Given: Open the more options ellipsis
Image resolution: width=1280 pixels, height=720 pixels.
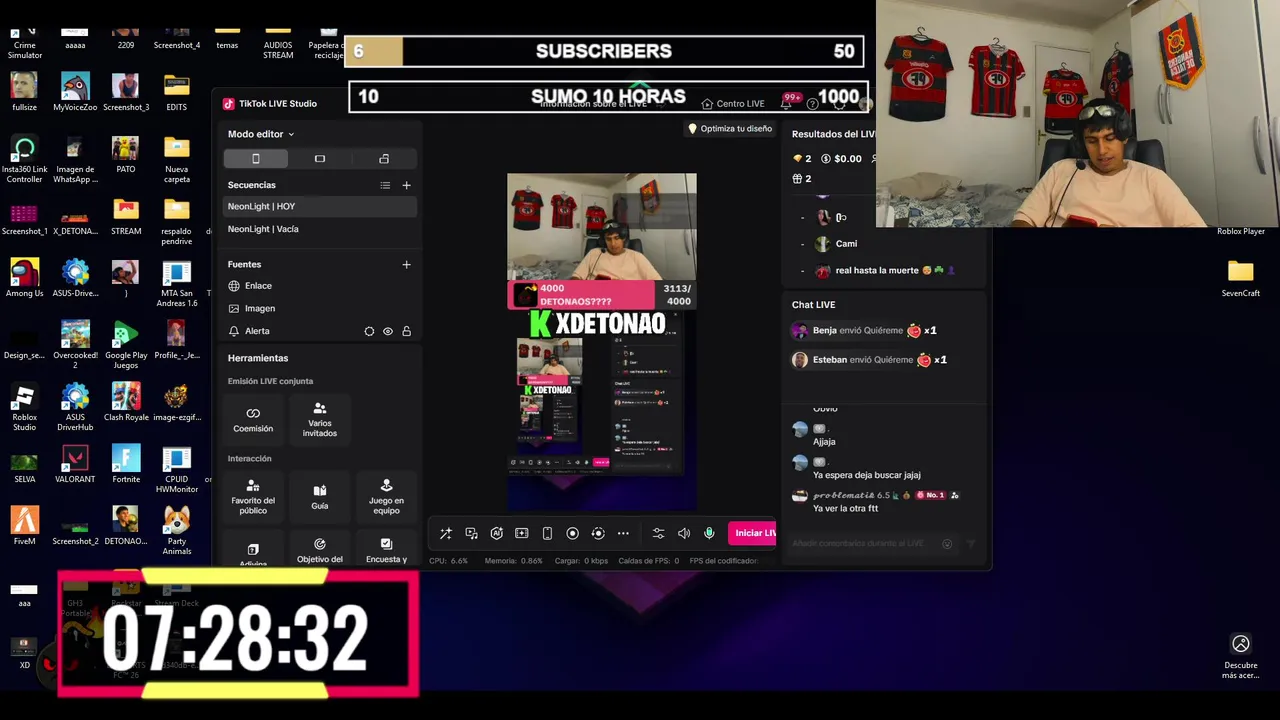Looking at the screenshot, I should (x=623, y=534).
